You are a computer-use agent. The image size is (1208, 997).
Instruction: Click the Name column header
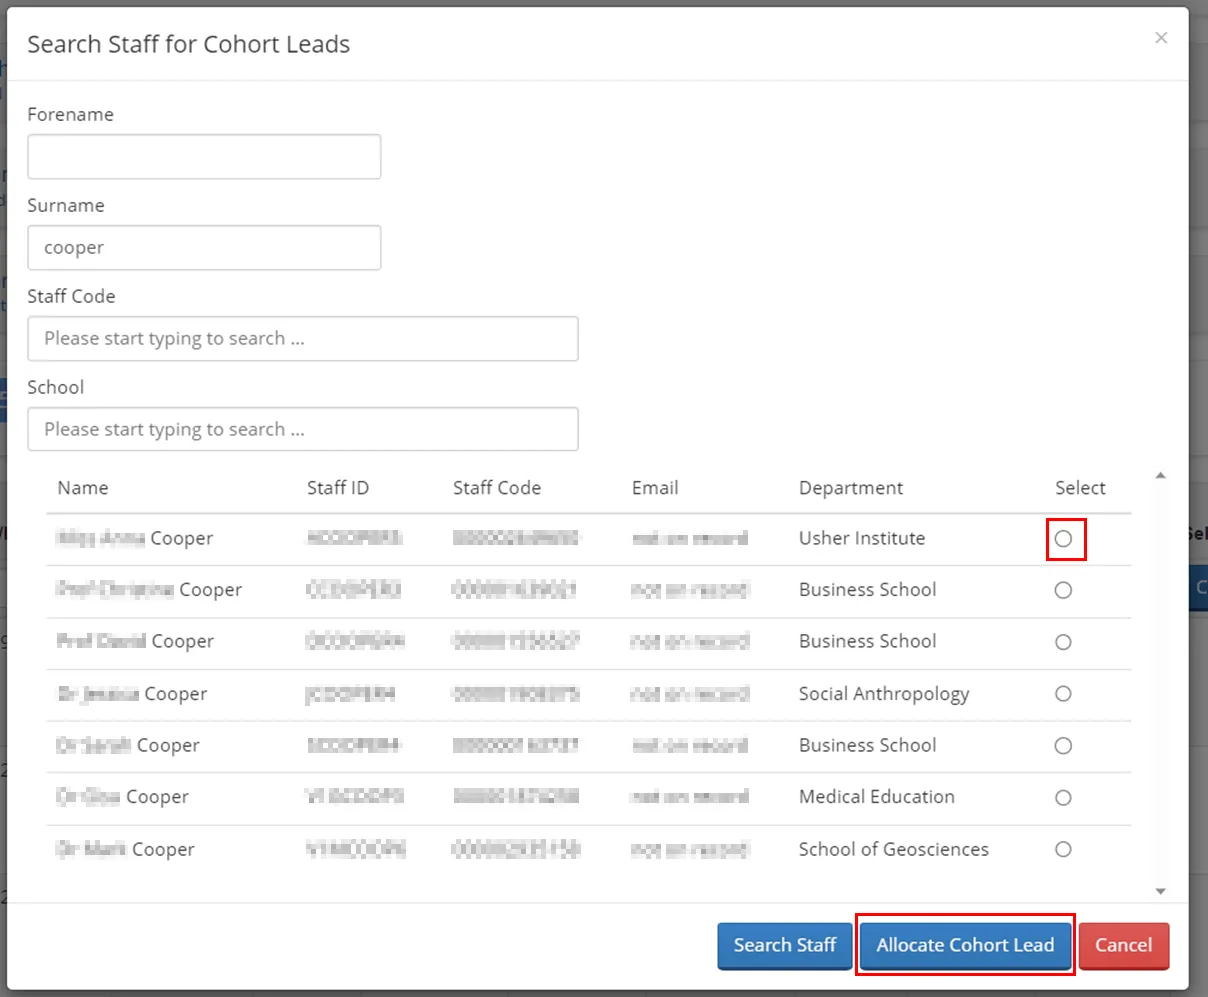[x=82, y=488]
